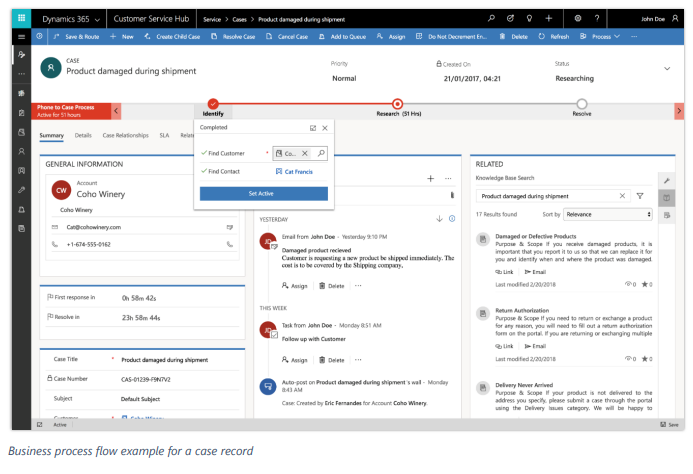Assign the Email from John Doe item
This screenshot has width=693, height=474.
(295, 286)
